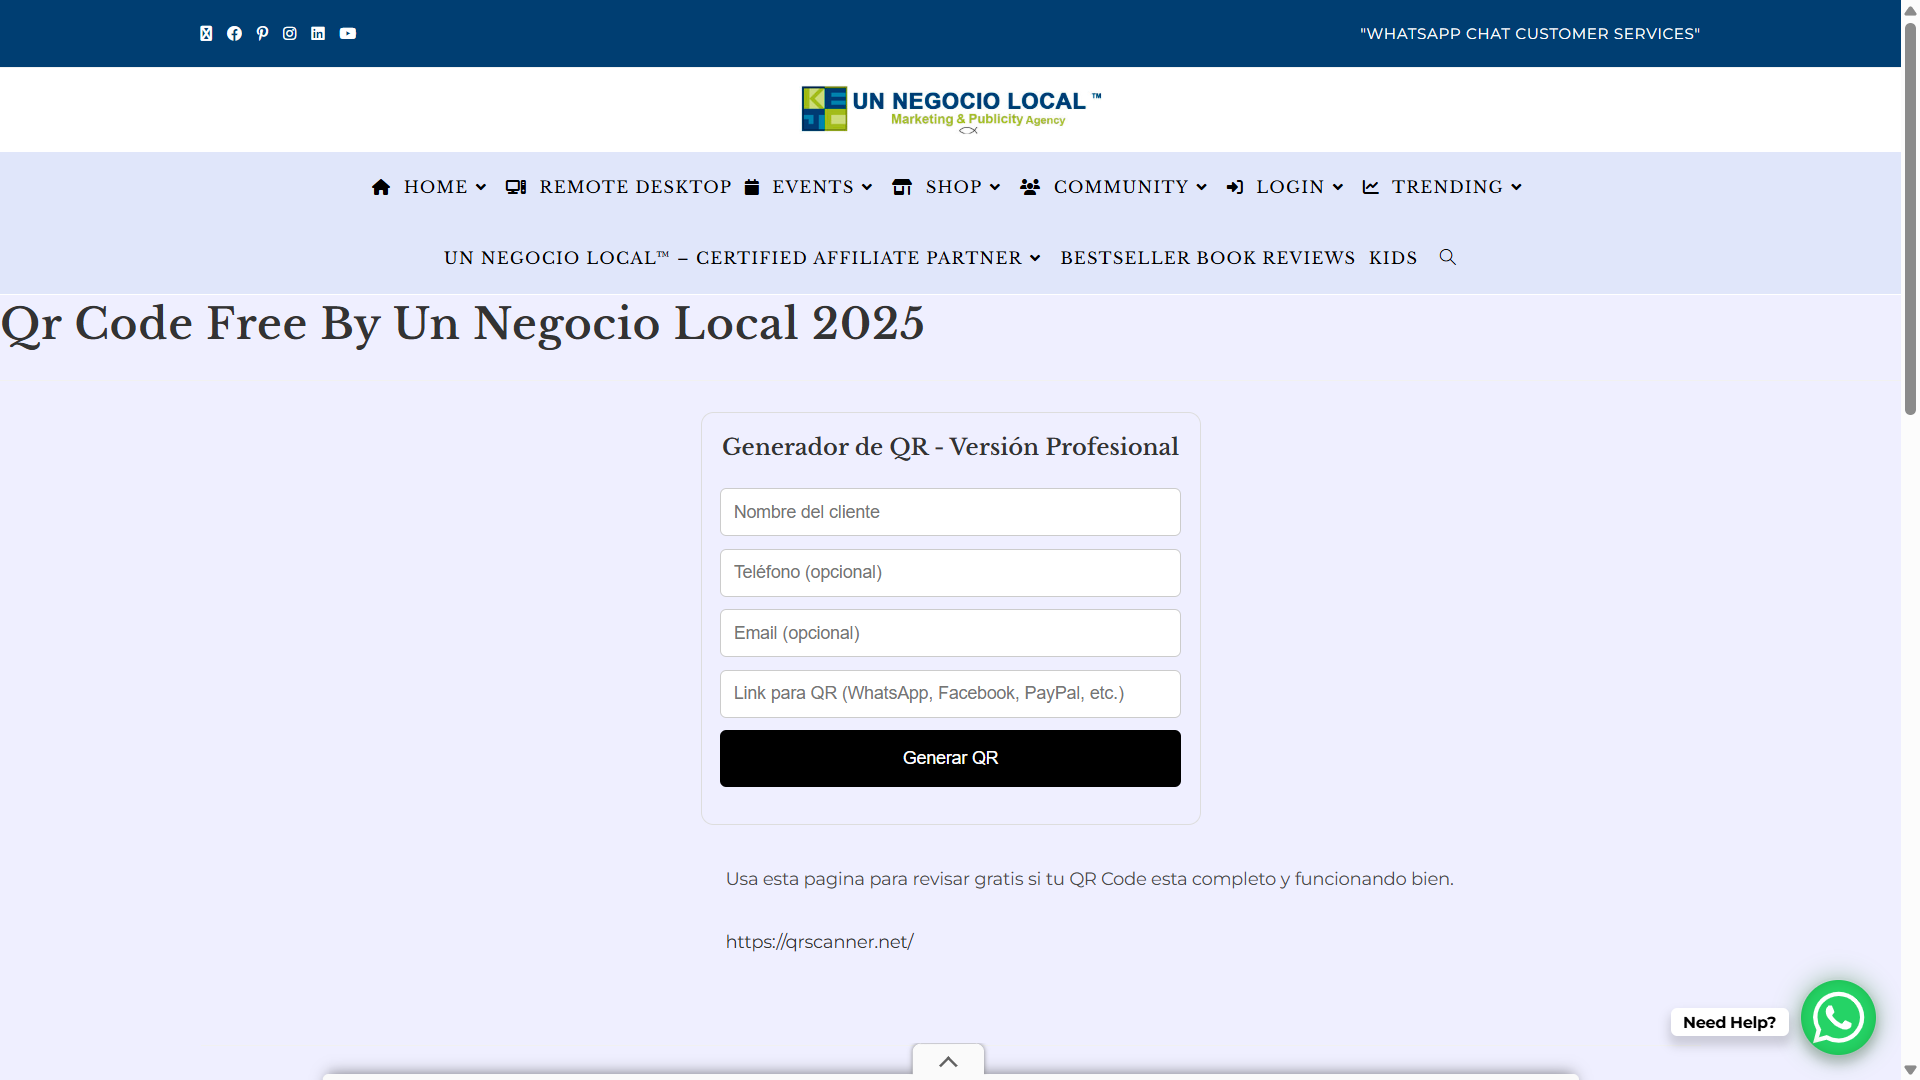Select BESTSELLER BOOK REVIEWS menu
The width and height of the screenshot is (1920, 1080).
pyautogui.click(x=1207, y=257)
